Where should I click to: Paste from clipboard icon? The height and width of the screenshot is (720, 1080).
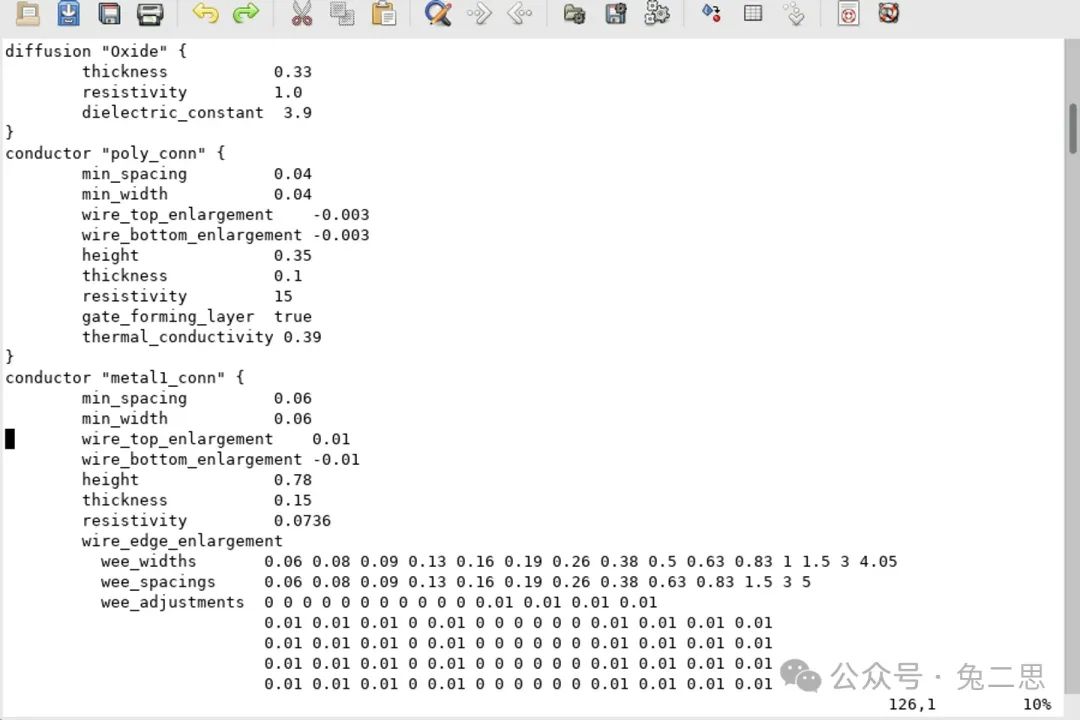(383, 13)
